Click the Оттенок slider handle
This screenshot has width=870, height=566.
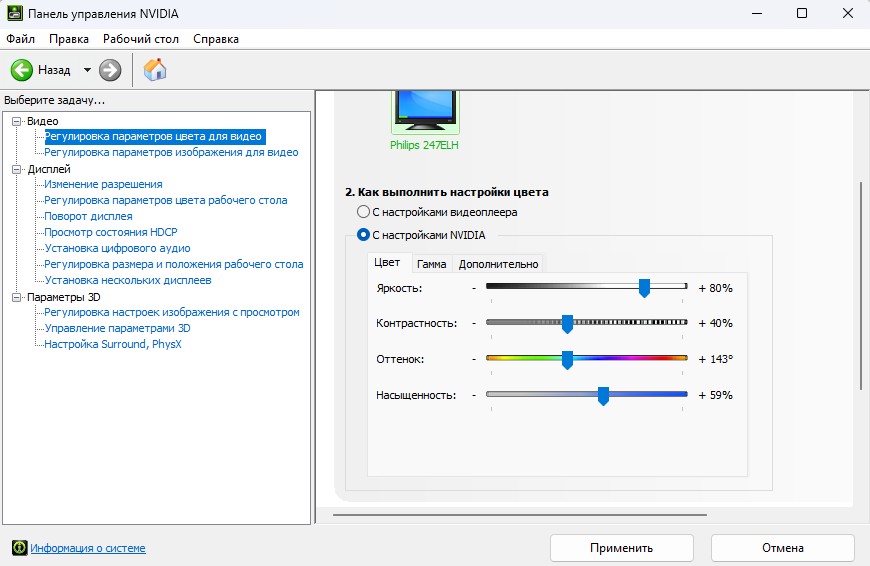click(x=567, y=360)
